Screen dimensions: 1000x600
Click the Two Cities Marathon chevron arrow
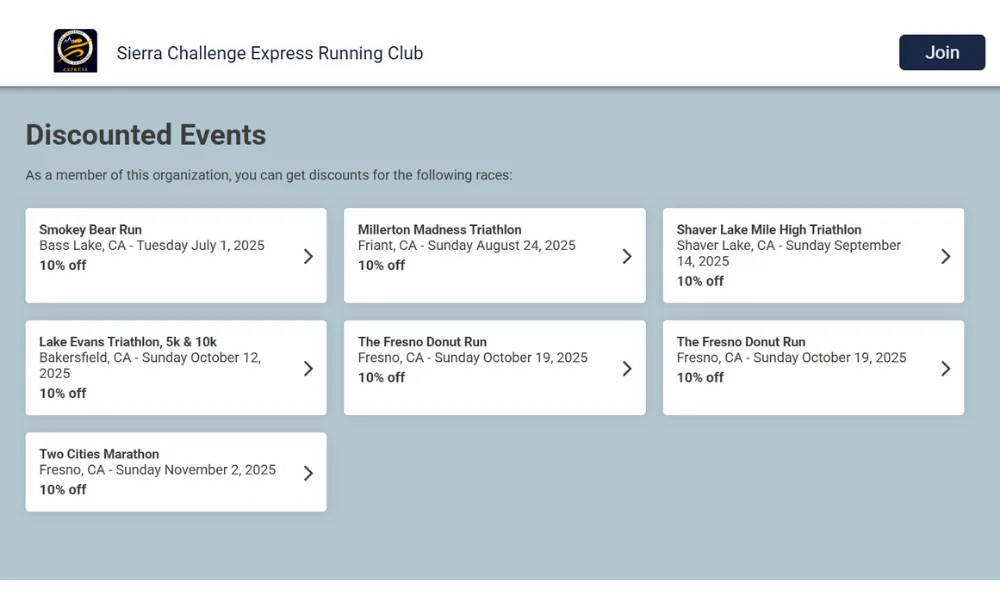(308, 473)
